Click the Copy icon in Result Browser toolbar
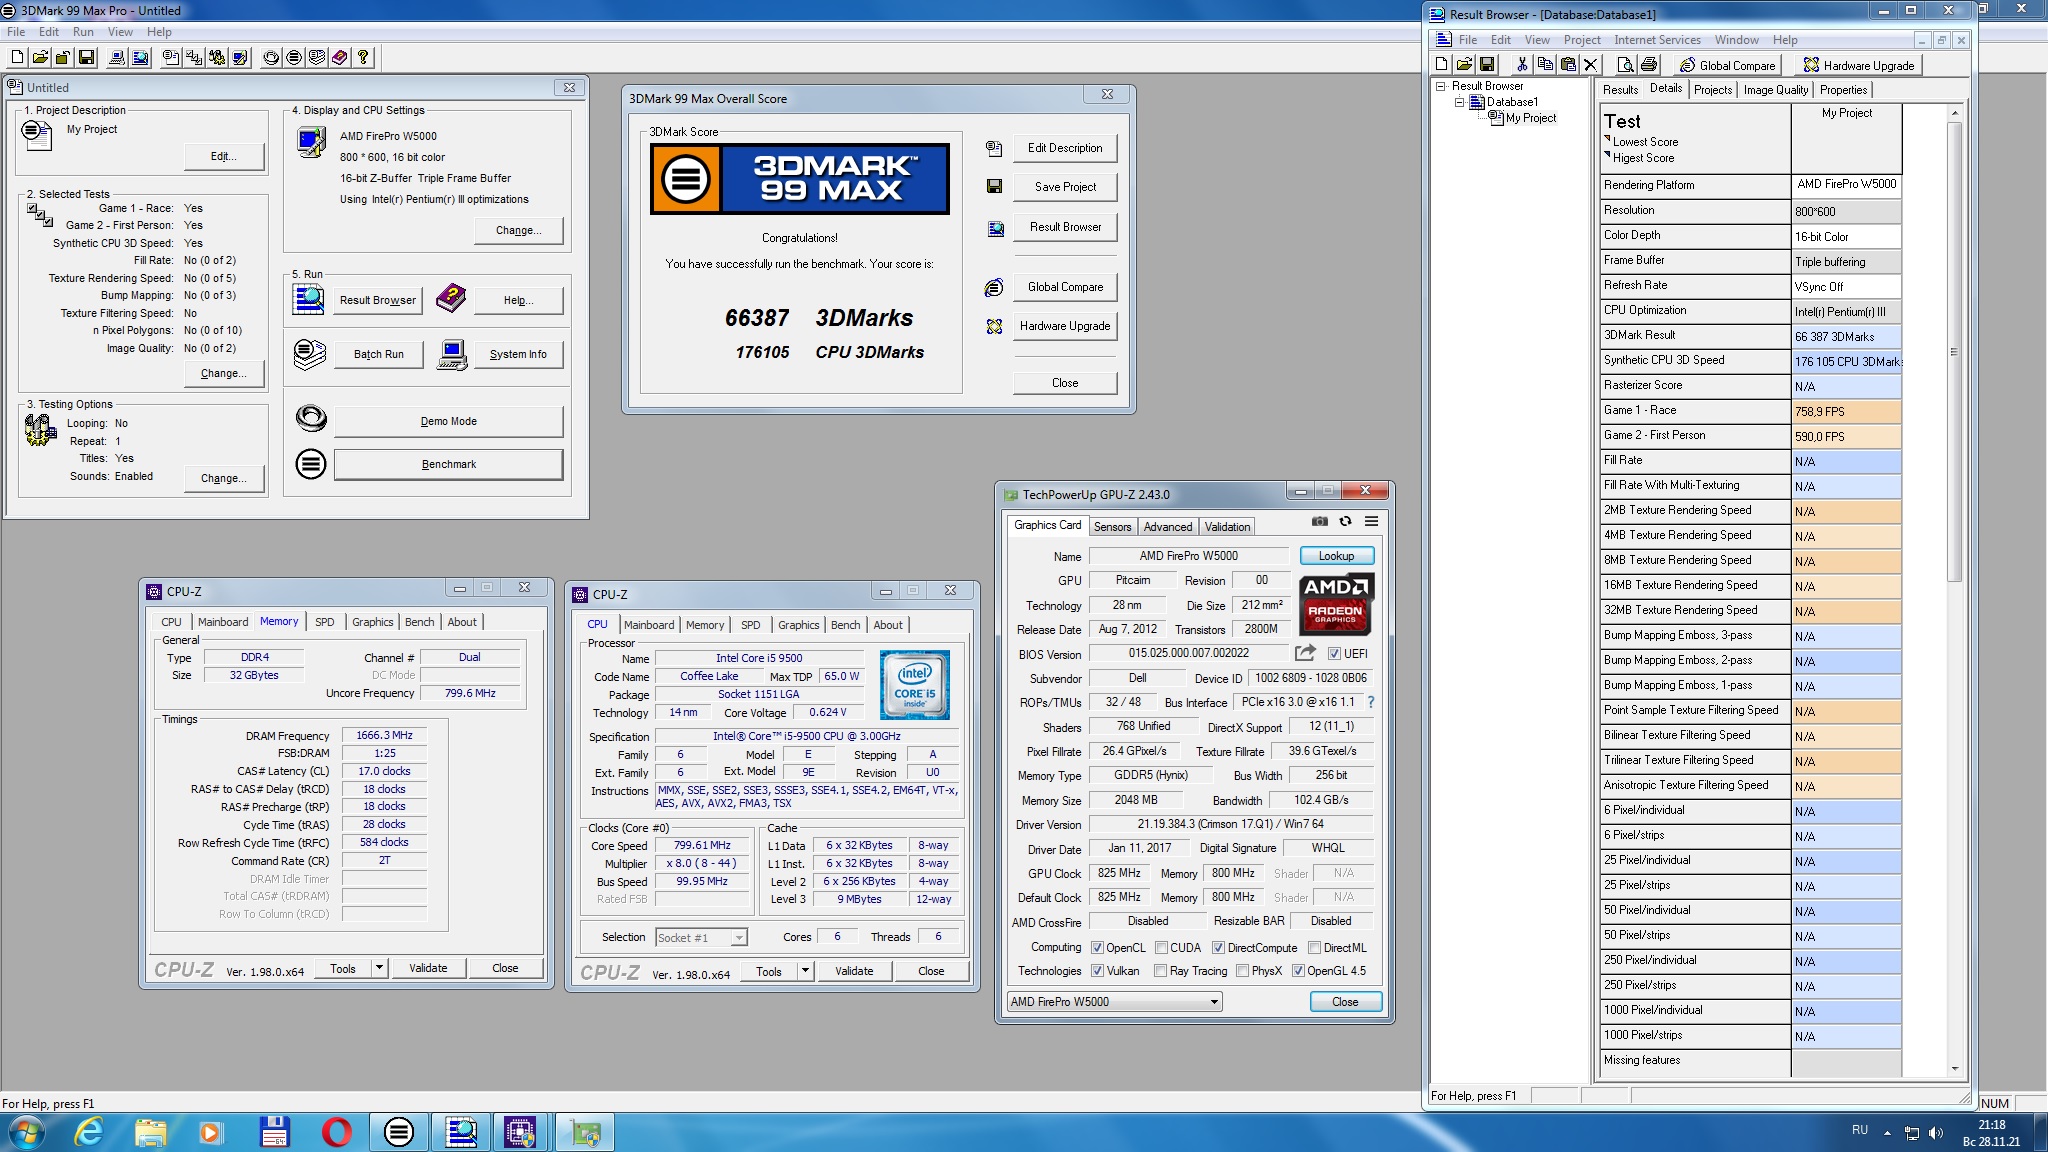This screenshot has width=2048, height=1152. (x=1545, y=65)
